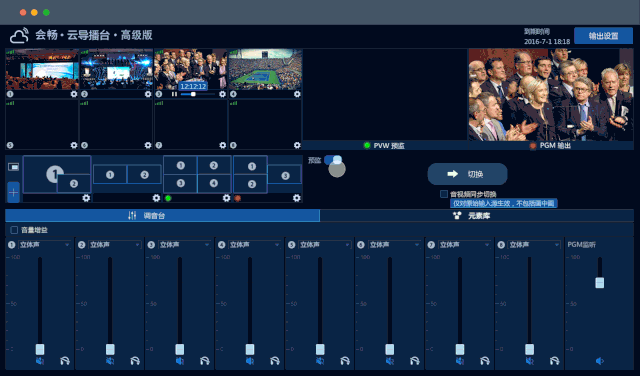Viewport: 640px width, 376px height.
Task: Adjust playback progress bar on source 3
Action: pos(198,94)
